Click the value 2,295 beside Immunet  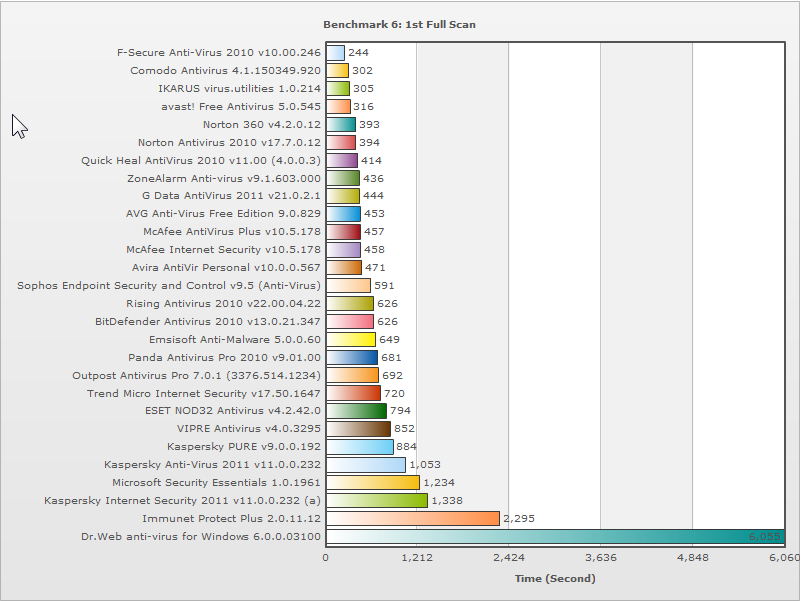pyautogui.click(x=519, y=518)
